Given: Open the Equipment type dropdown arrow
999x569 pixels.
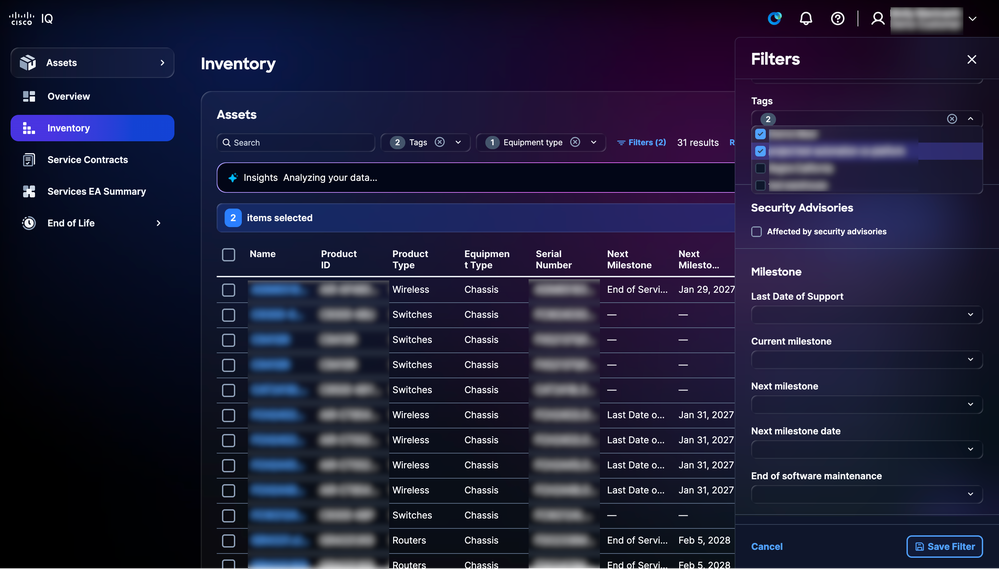Looking at the screenshot, I should (593, 142).
